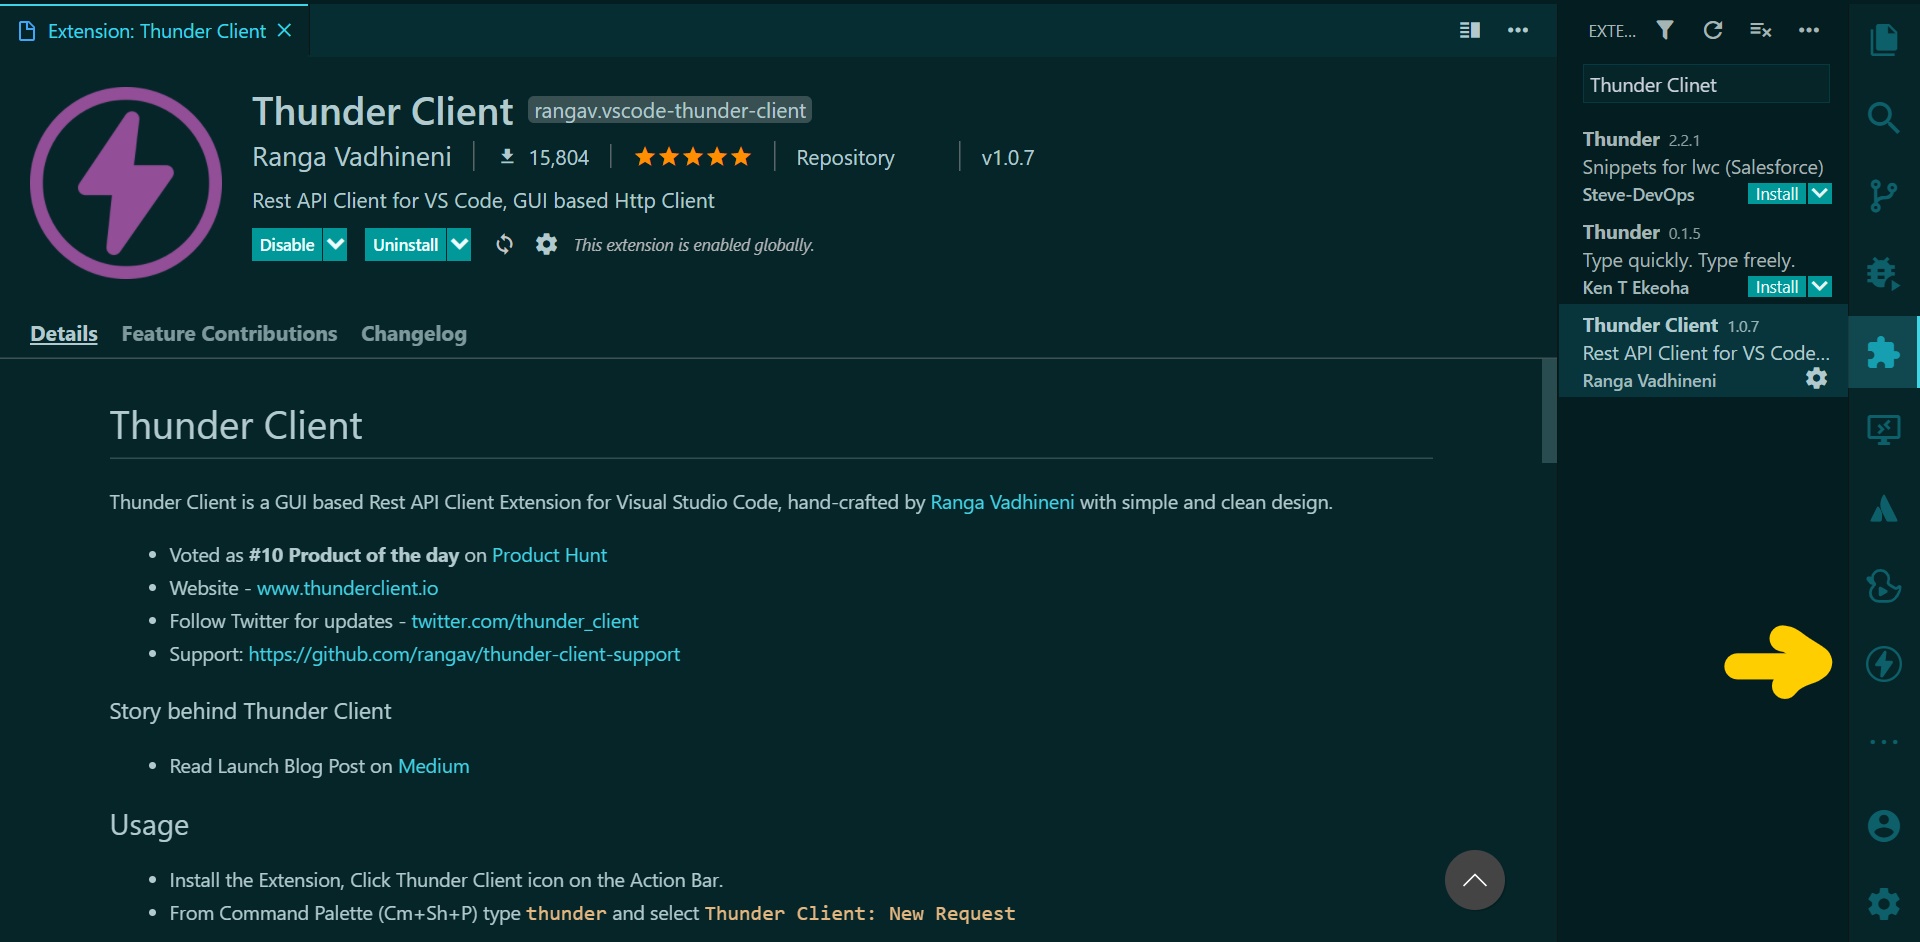Open the Thunder Client lightning bolt icon
This screenshot has width=1920, height=942.
(x=1884, y=664)
